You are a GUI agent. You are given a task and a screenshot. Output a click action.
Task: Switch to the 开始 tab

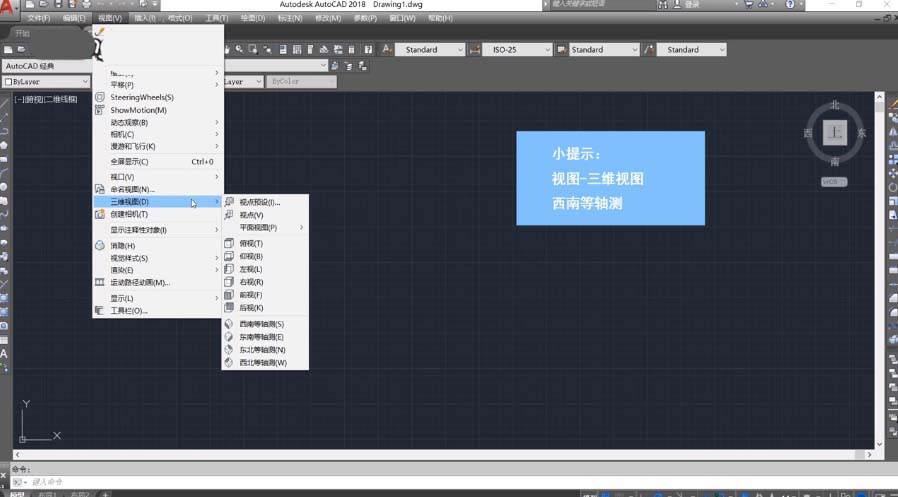[23, 33]
